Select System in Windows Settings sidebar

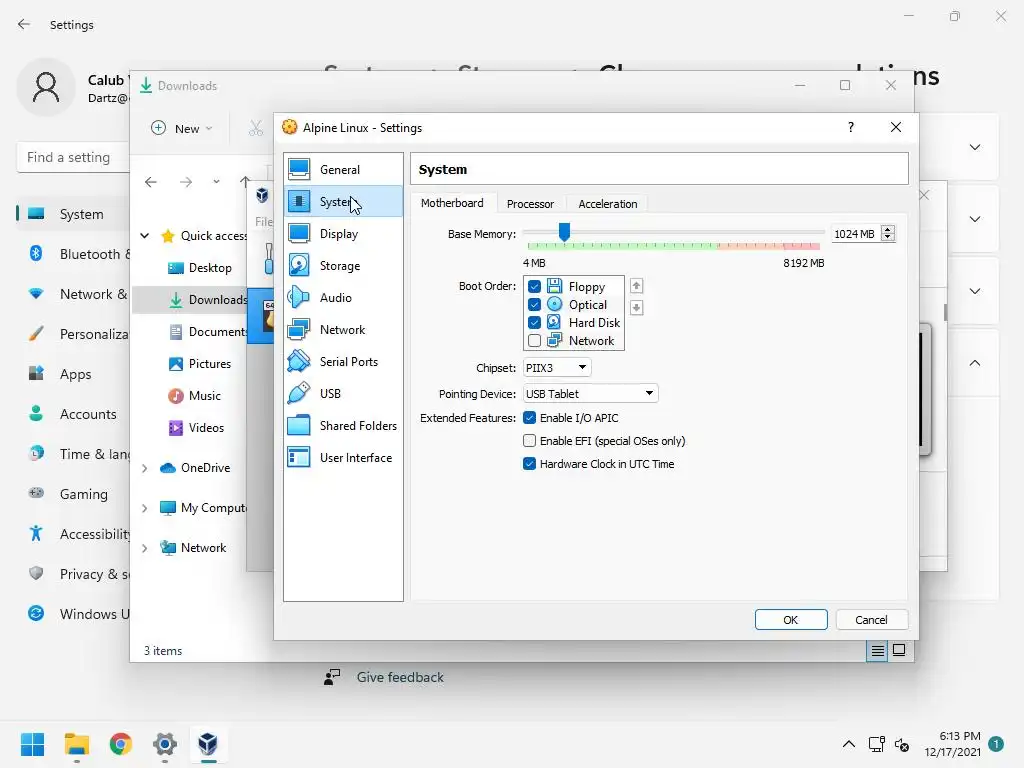click(73, 214)
